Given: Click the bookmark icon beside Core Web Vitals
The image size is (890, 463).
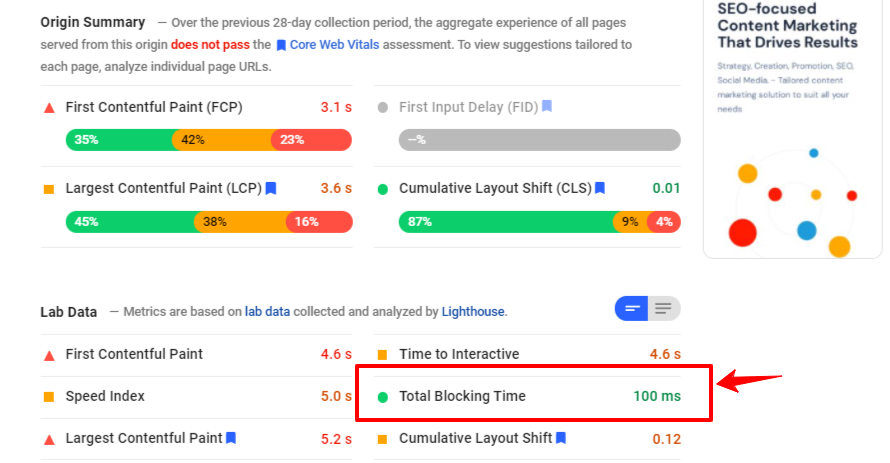Looking at the screenshot, I should coord(281,45).
